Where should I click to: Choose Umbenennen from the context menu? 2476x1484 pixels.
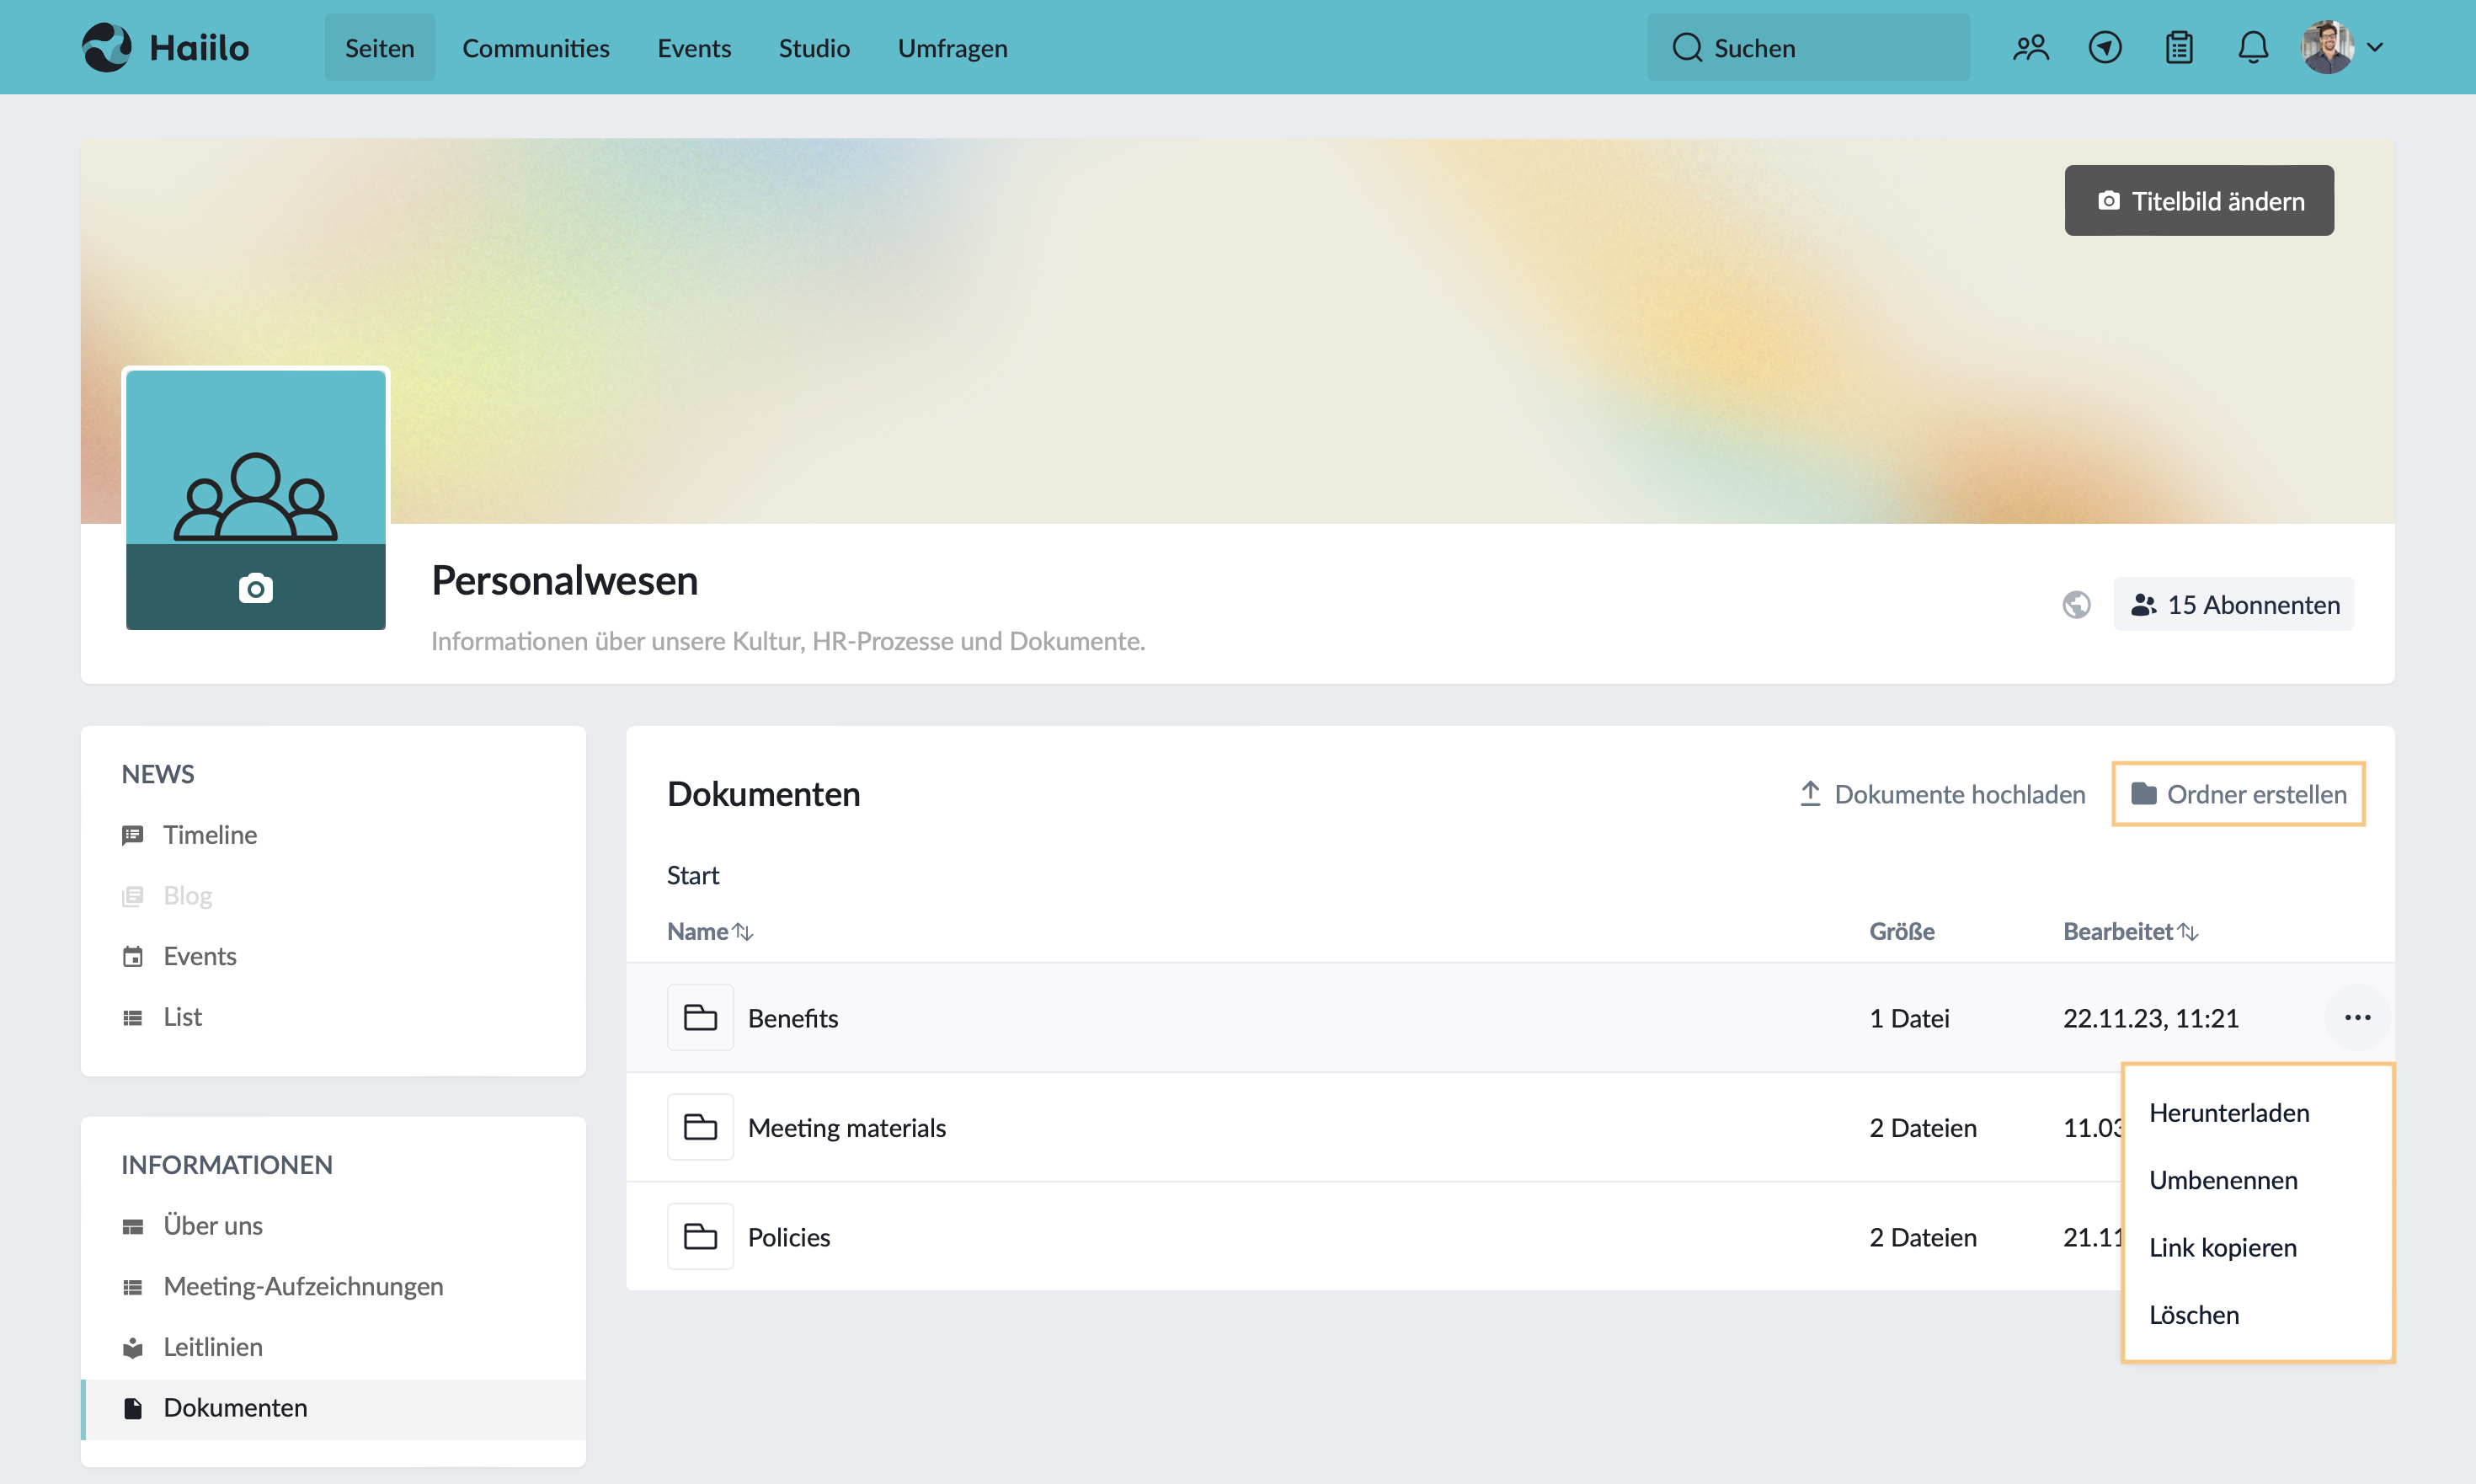tap(2223, 1181)
